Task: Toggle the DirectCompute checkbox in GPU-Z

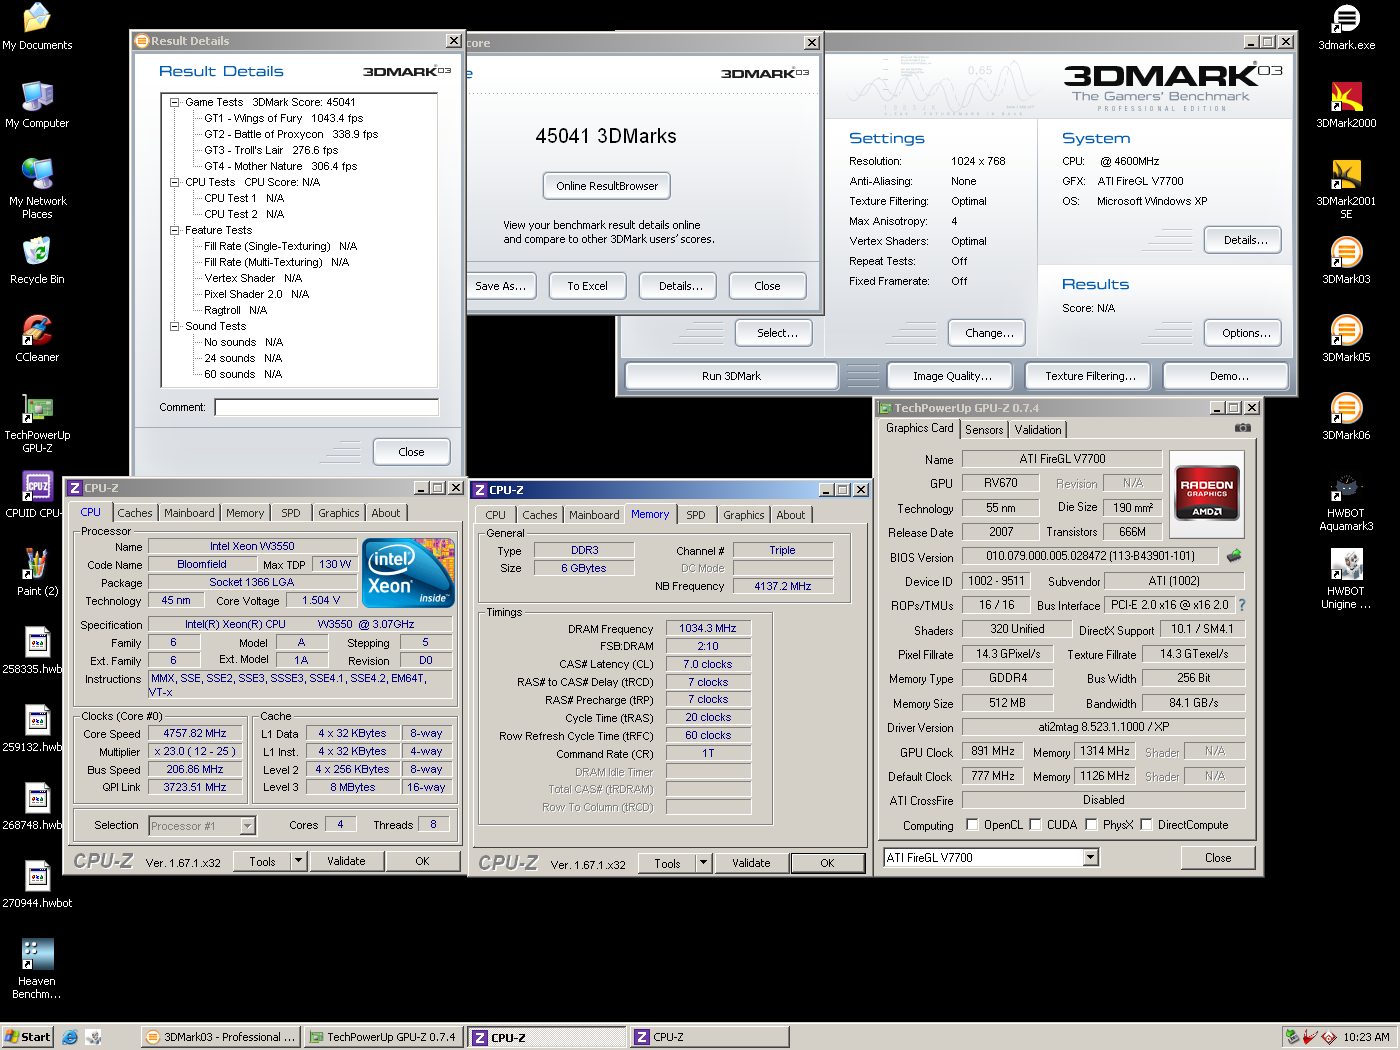Action: point(1146,825)
